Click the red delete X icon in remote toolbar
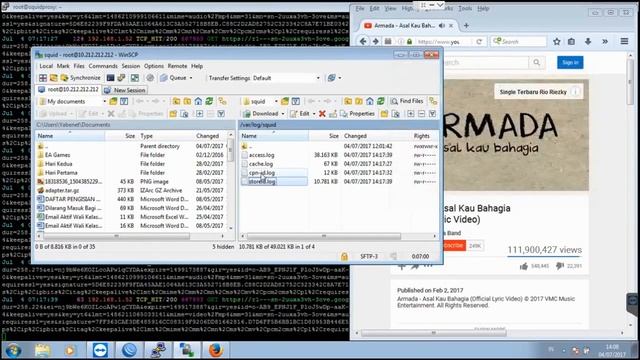 (322, 113)
